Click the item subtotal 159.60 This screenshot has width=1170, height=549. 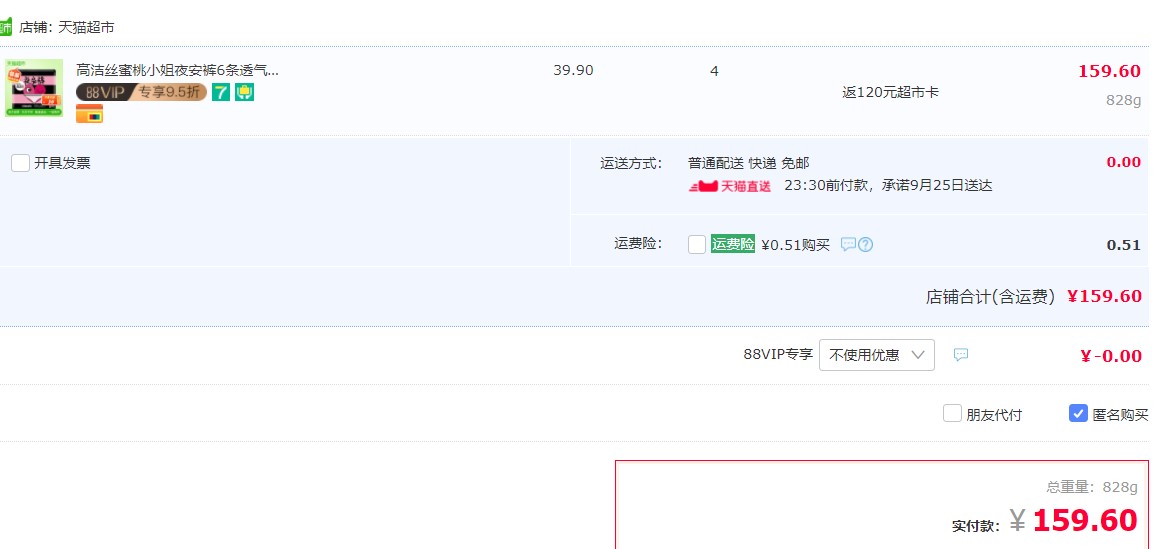pyautogui.click(x=1109, y=71)
